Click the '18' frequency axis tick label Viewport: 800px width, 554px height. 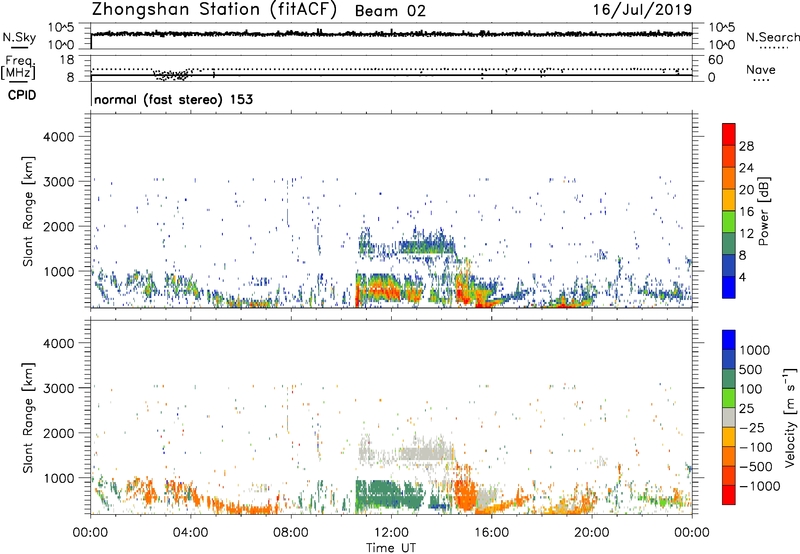(x=67, y=60)
